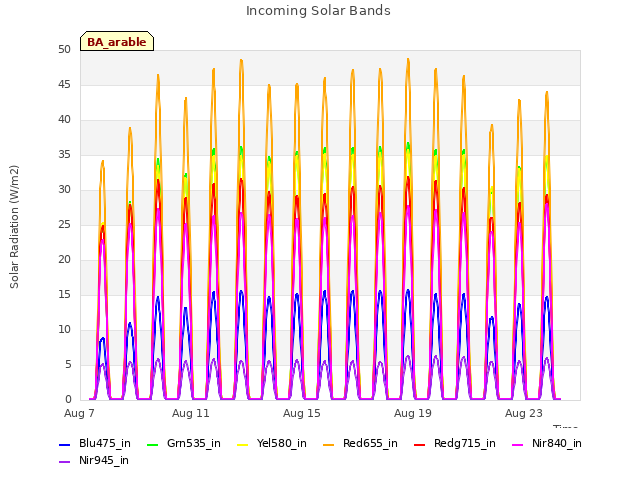This screenshot has width=640, height=480.
Task: Click the 35 y-axis tick label
Action: [x=64, y=155]
